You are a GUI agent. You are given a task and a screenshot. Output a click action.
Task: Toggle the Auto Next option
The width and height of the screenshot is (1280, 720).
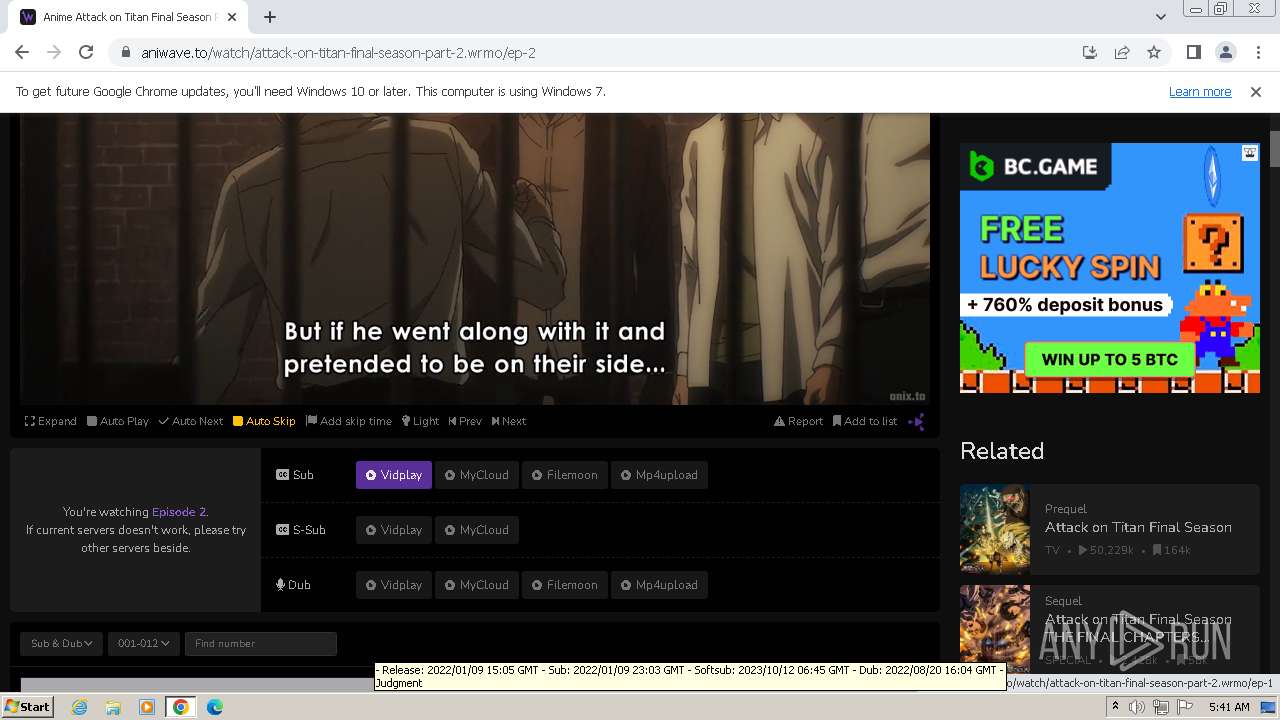[191, 421]
